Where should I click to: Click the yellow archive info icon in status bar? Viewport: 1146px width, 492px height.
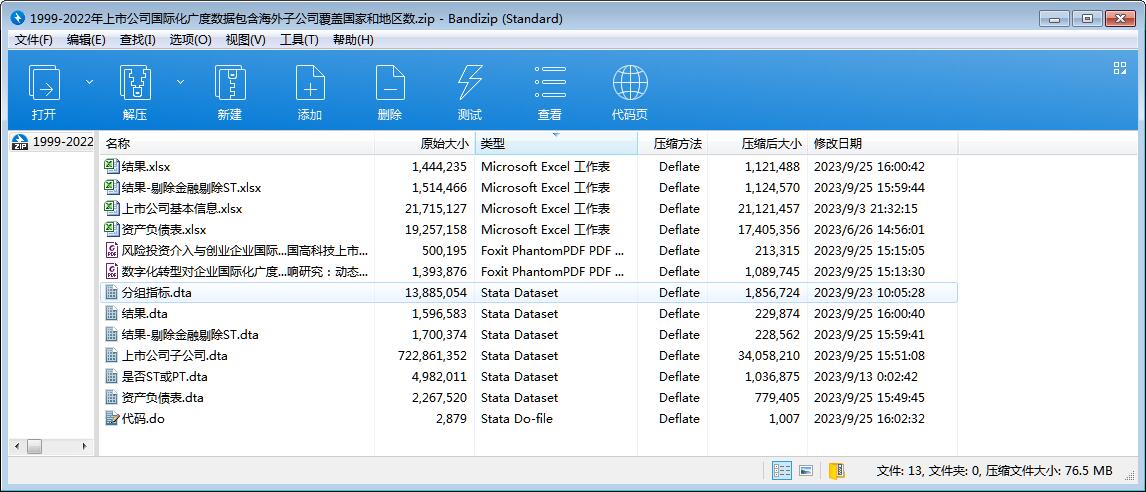(x=837, y=471)
